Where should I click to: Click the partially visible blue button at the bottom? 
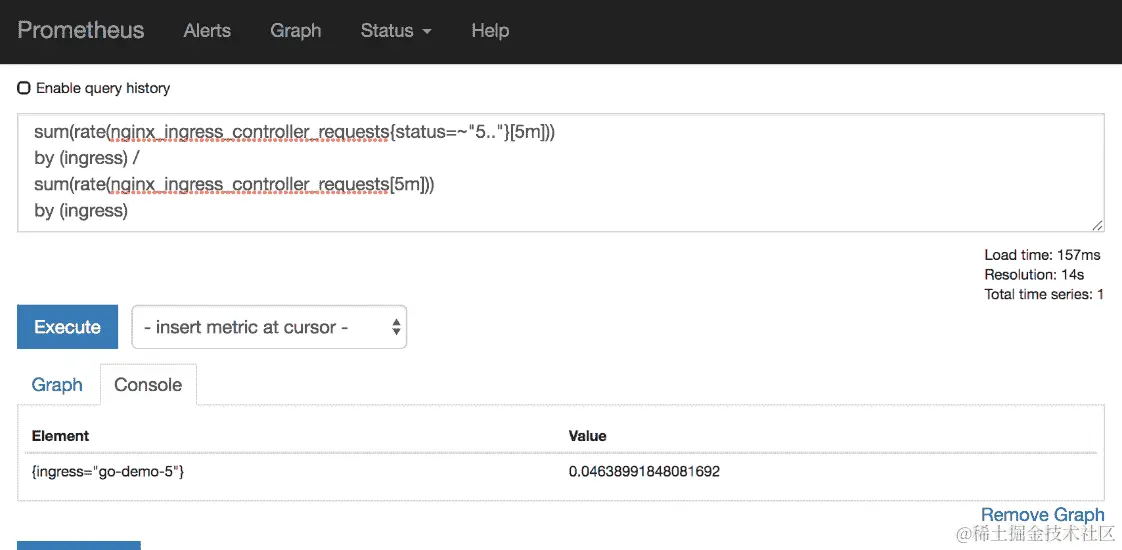point(79,545)
